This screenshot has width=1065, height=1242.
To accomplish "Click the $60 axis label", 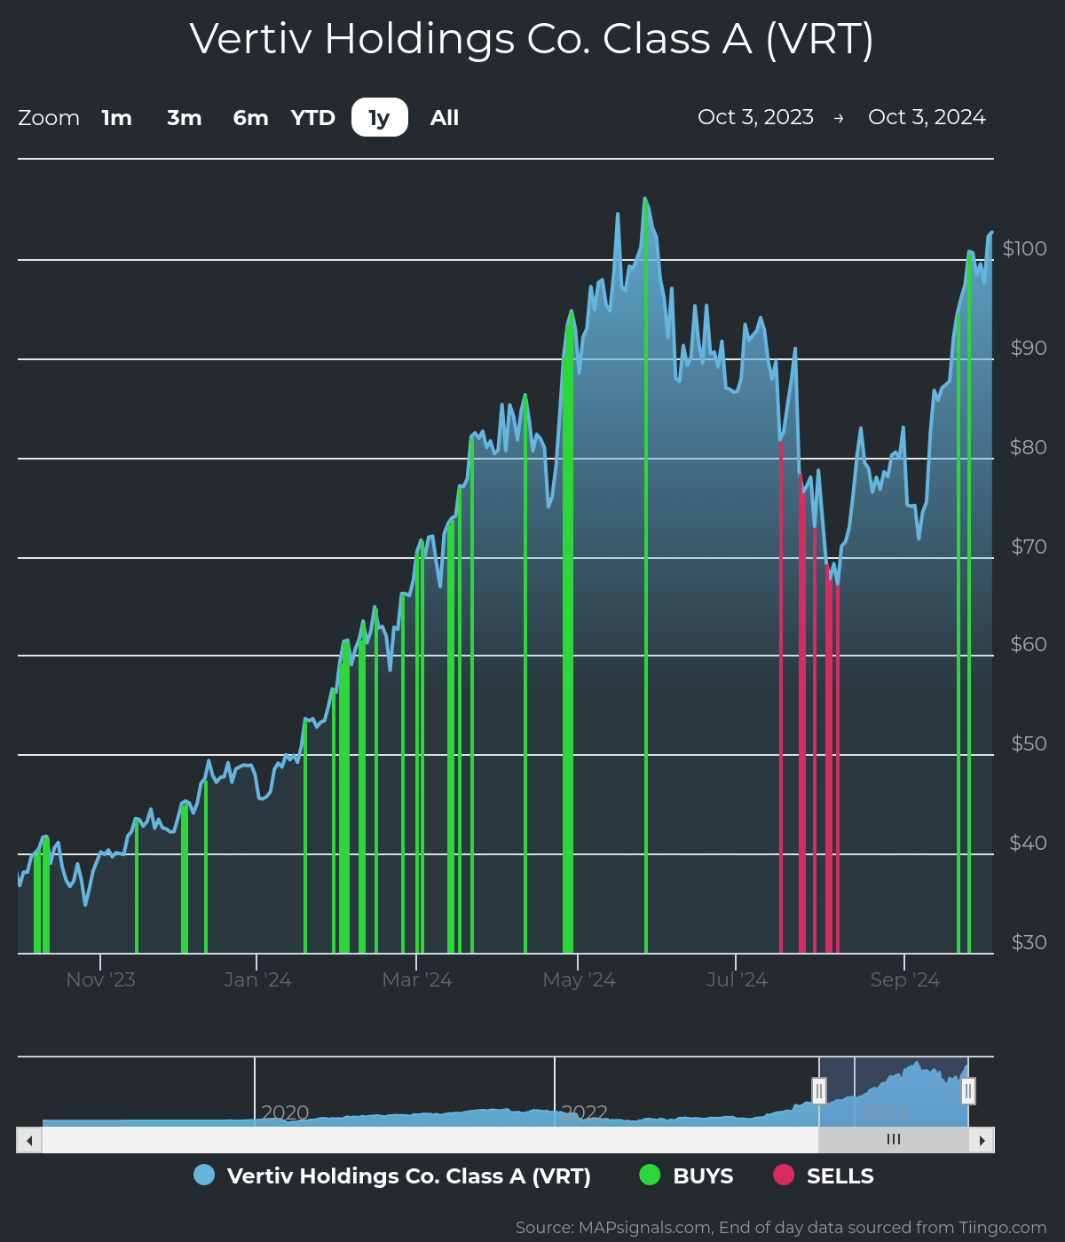I will pyautogui.click(x=1029, y=644).
